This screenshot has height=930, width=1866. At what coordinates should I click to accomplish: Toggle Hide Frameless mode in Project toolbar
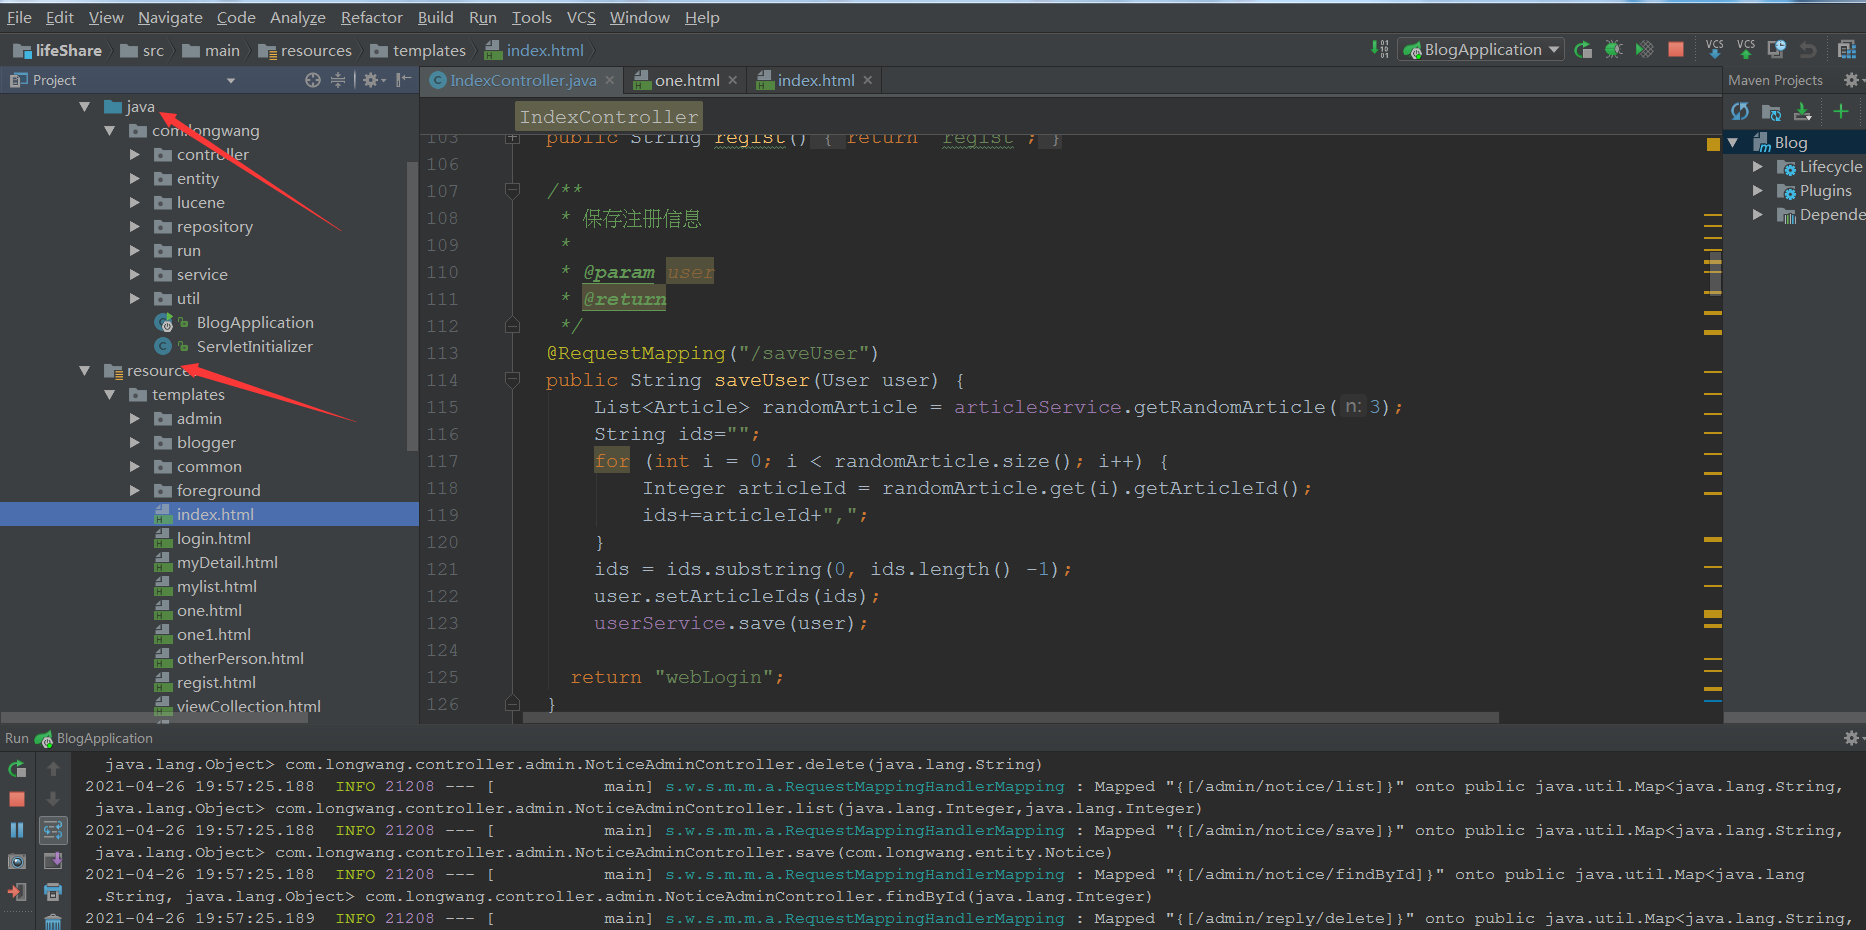tap(402, 79)
